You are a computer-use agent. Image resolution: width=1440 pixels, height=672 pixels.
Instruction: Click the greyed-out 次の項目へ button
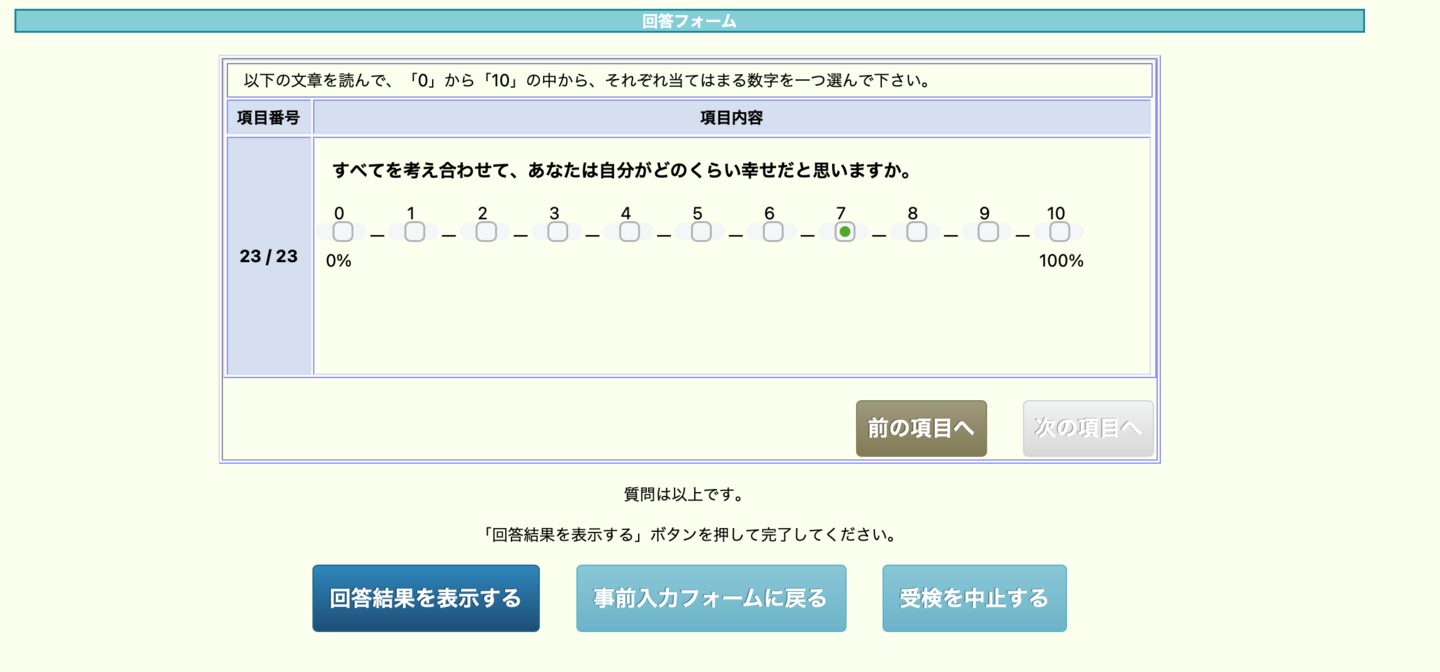tap(1088, 428)
